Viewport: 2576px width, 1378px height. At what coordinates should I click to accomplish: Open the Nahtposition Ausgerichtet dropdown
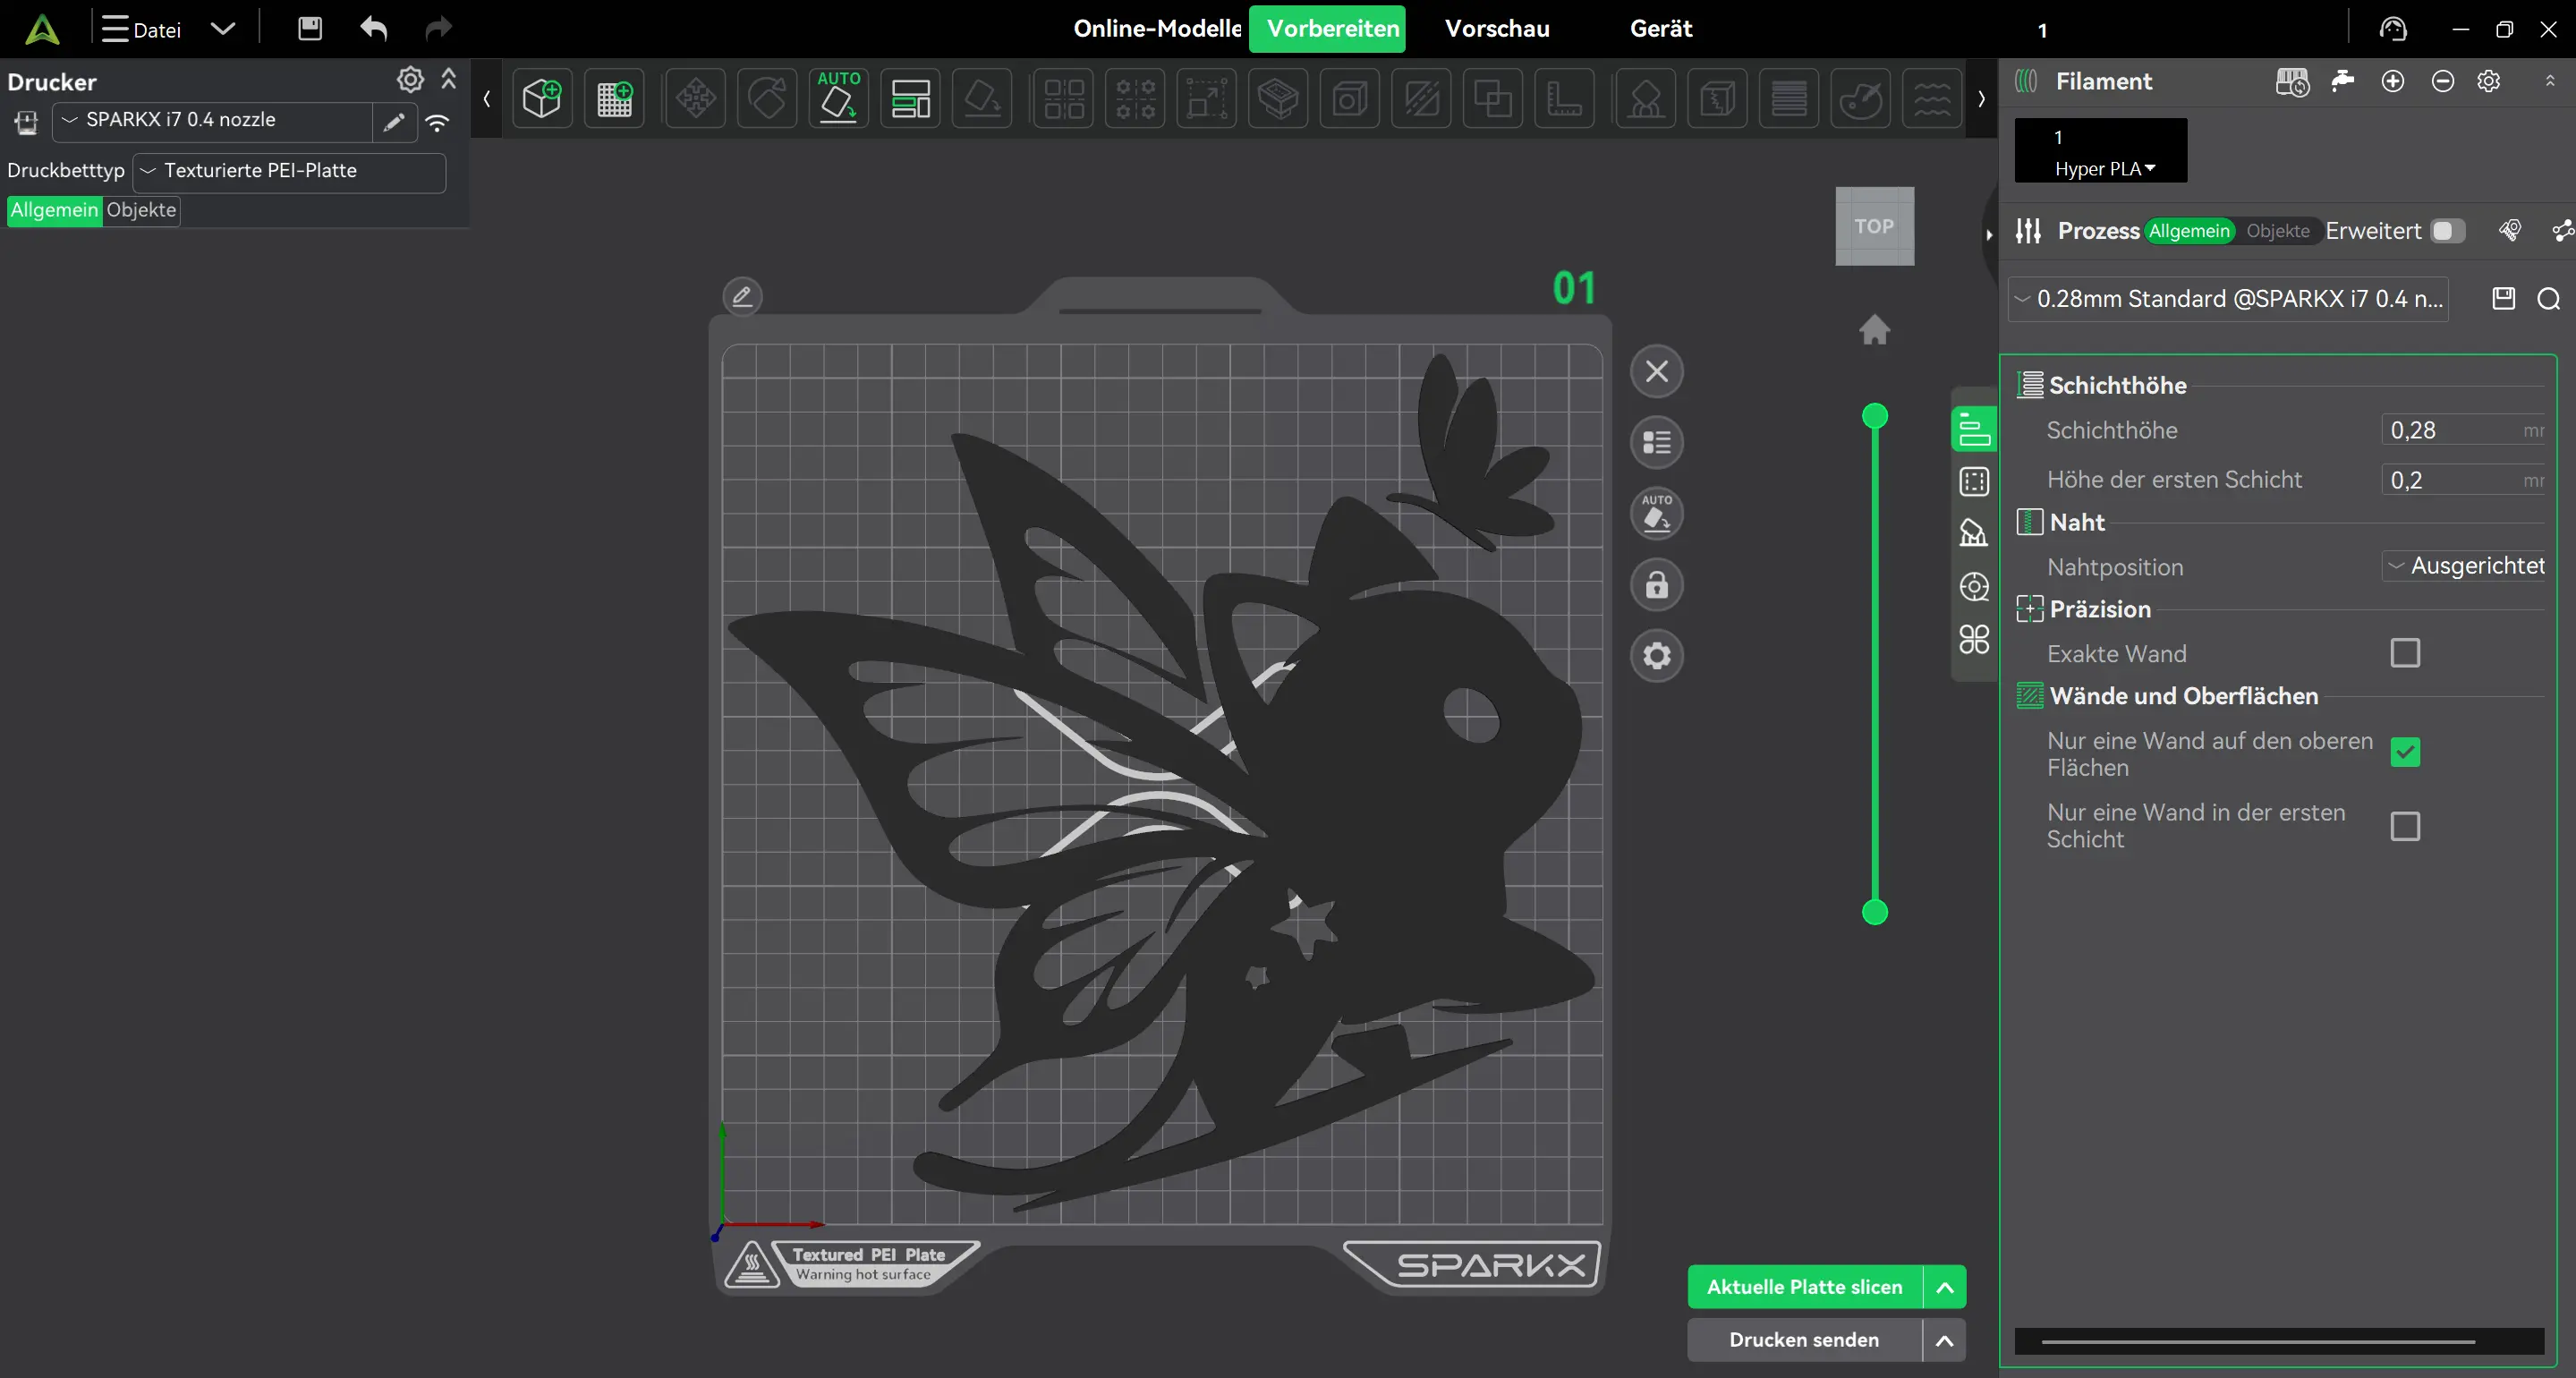click(x=2464, y=566)
